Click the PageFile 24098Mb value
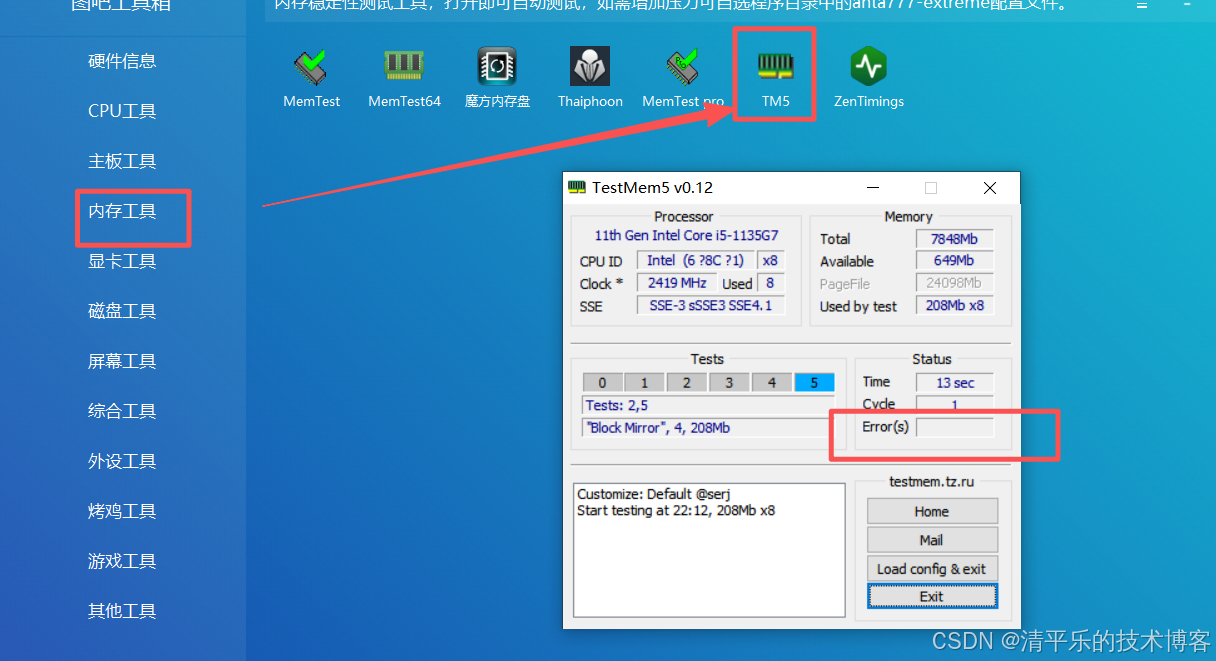1216x661 pixels. pos(955,283)
